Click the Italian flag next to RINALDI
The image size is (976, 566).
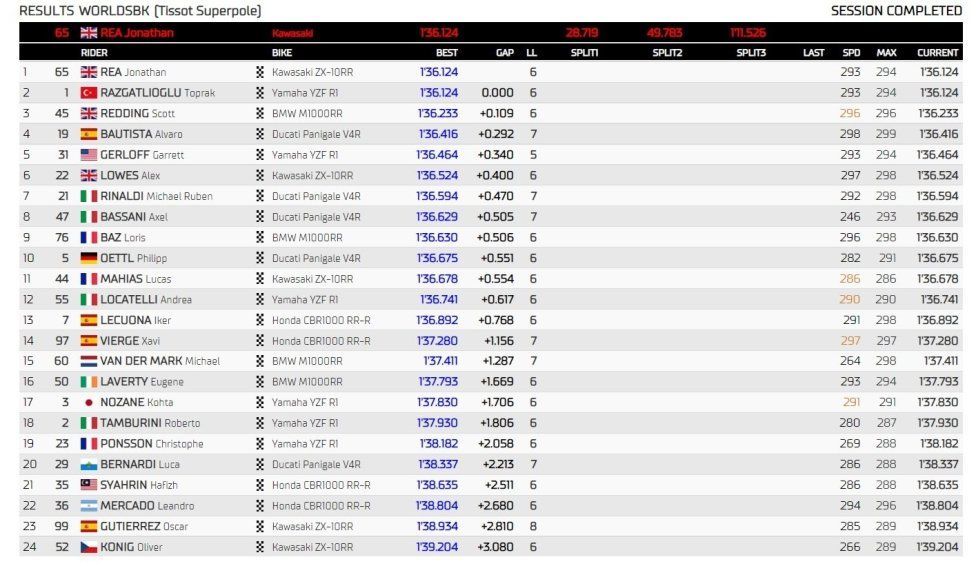point(88,196)
